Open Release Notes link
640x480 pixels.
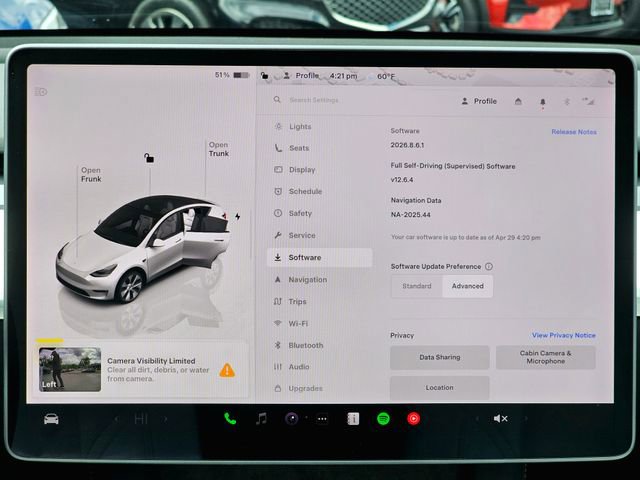(574, 132)
